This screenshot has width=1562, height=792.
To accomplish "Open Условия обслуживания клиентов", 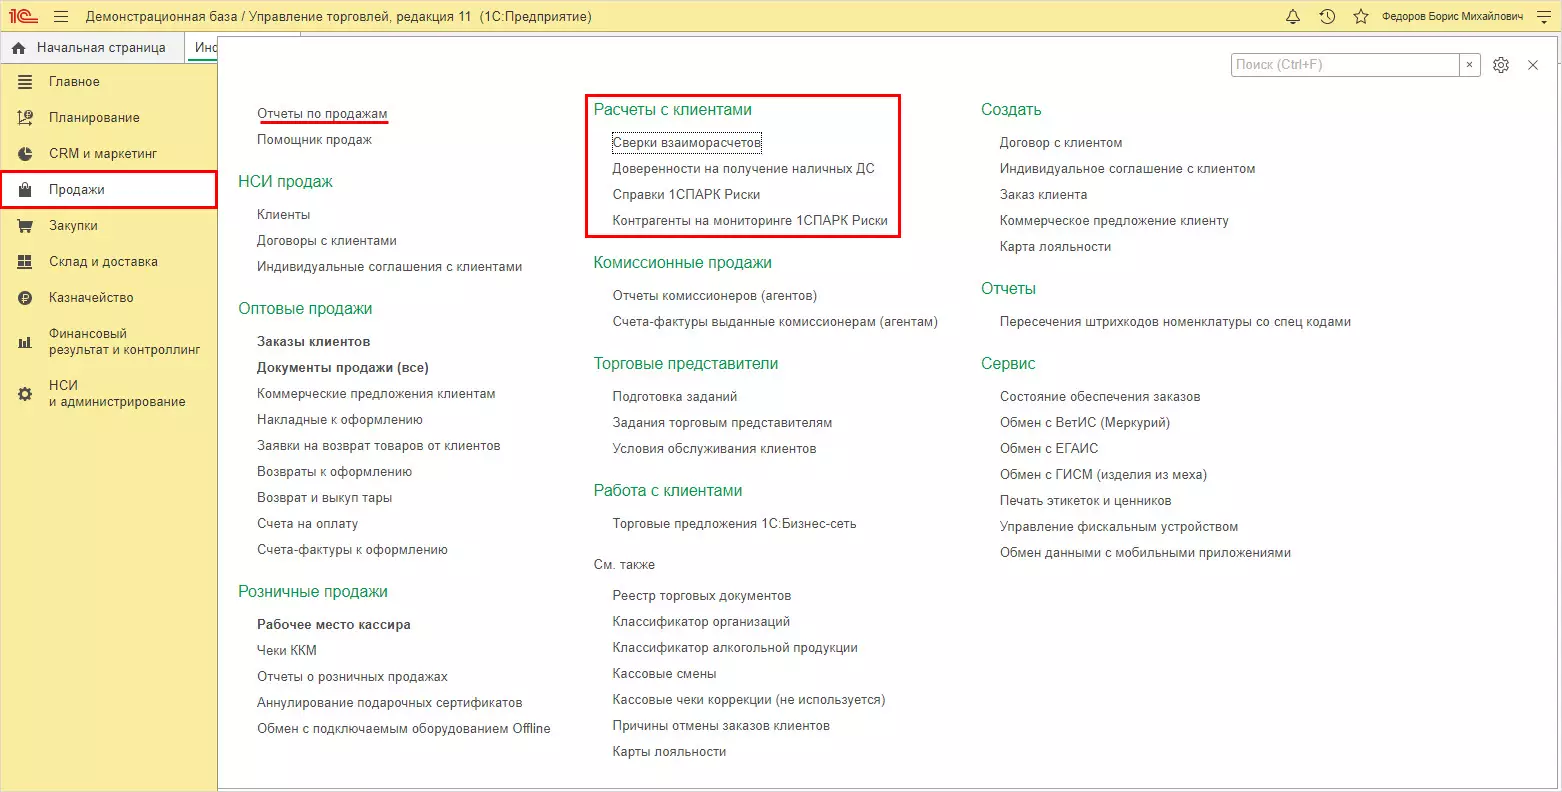I will 715,449.
